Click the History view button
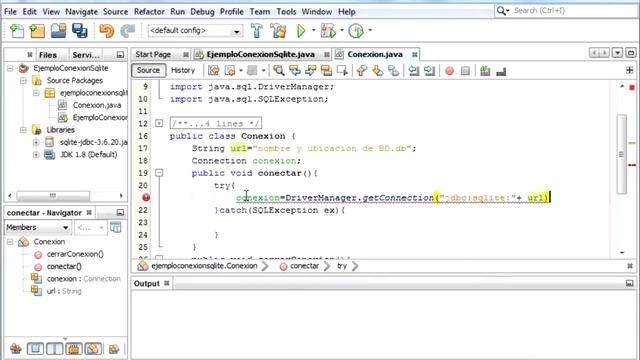 click(183, 70)
